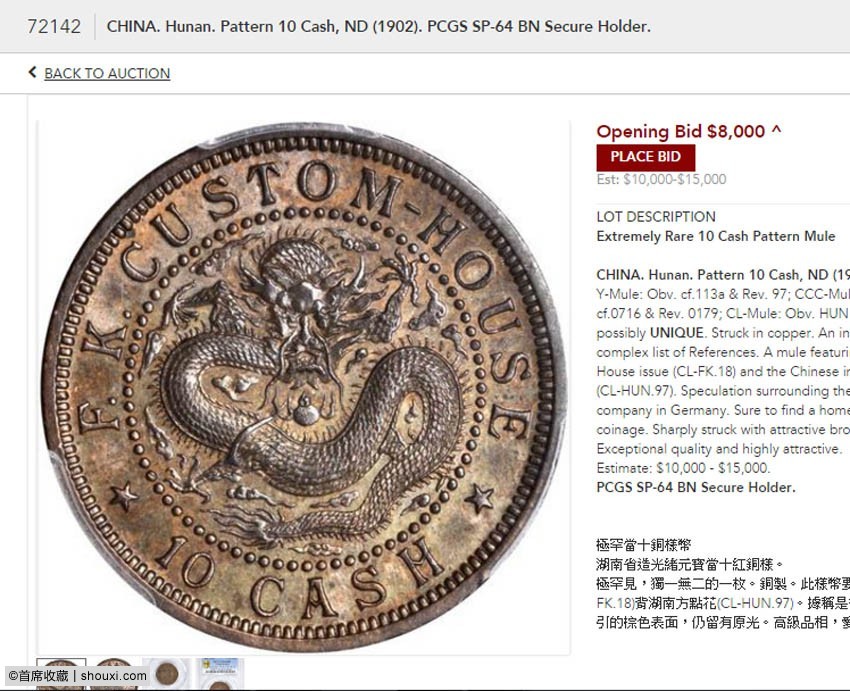Viewport: 850px width, 691px height.
Task: Click the lot title heading text
Action: pos(378,26)
